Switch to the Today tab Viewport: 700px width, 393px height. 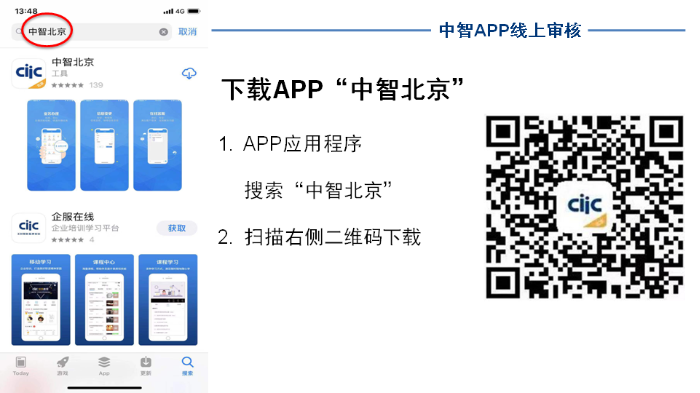click(21, 366)
